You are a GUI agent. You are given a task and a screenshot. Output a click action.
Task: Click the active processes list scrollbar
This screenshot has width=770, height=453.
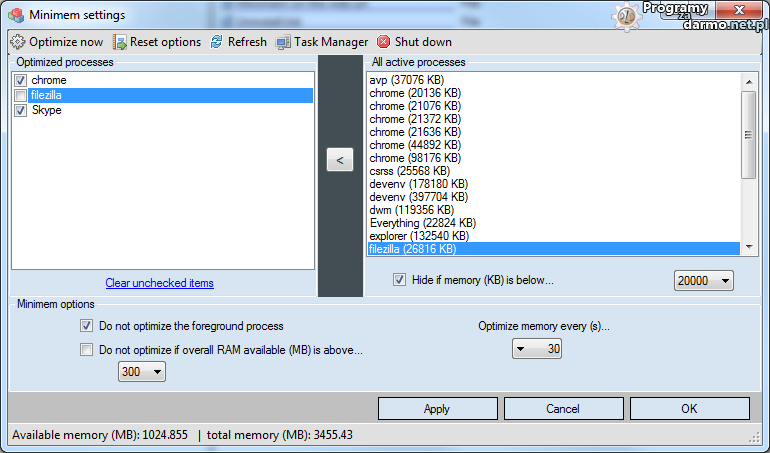point(748,135)
